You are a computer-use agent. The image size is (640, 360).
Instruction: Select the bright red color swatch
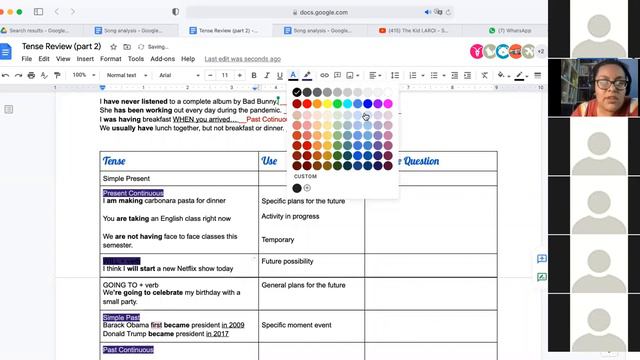(307, 104)
